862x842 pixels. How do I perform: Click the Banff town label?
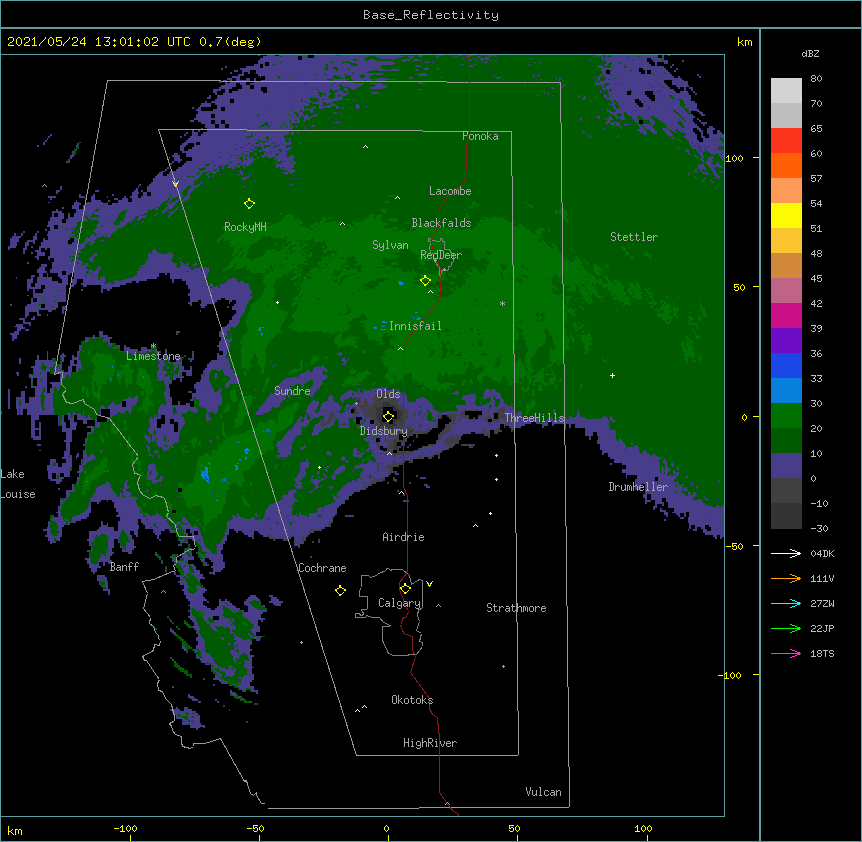pos(124,567)
